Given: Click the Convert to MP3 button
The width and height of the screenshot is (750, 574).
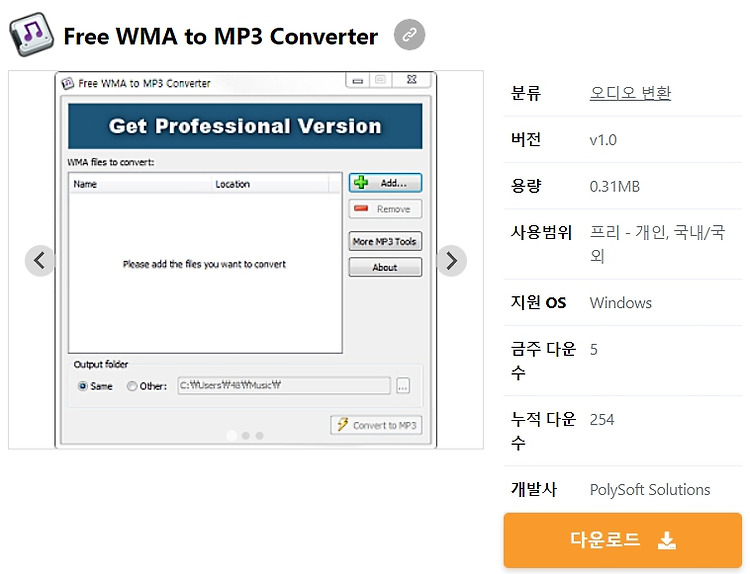Looking at the screenshot, I should click(x=376, y=425).
